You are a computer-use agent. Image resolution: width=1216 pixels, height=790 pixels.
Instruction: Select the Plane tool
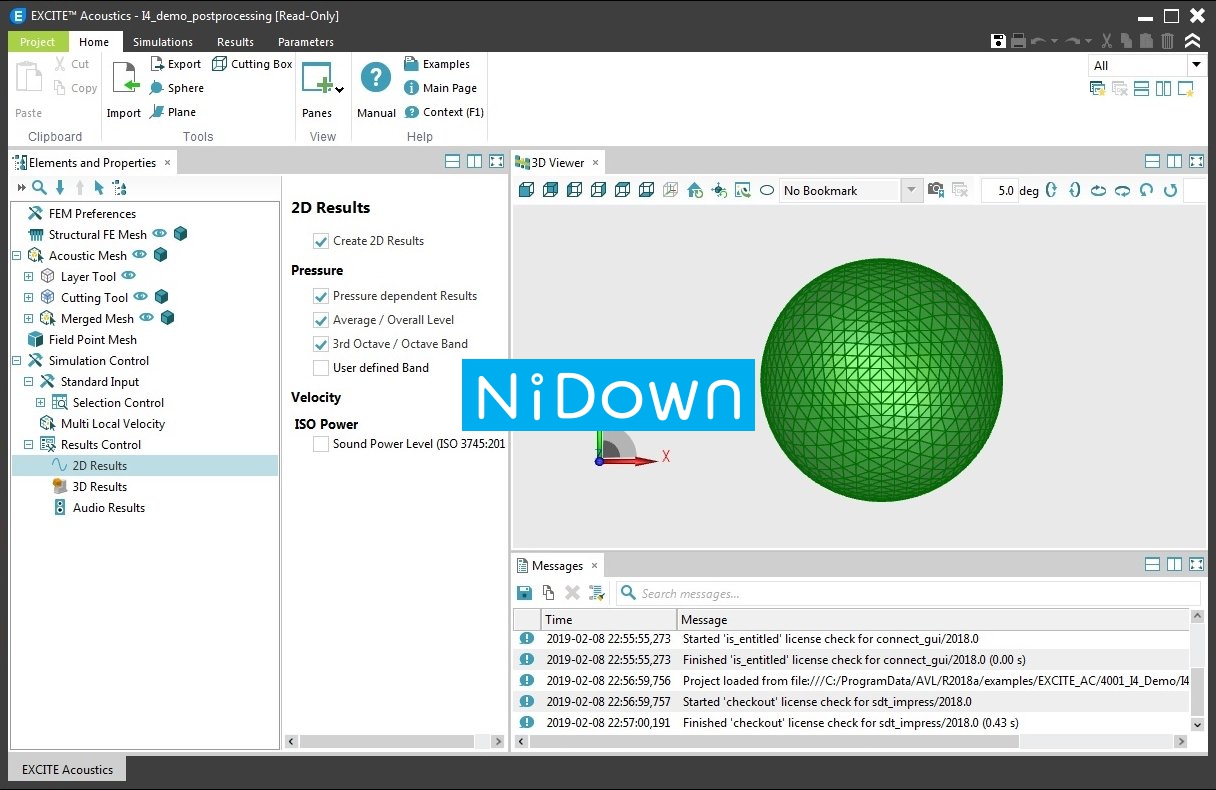[x=173, y=112]
